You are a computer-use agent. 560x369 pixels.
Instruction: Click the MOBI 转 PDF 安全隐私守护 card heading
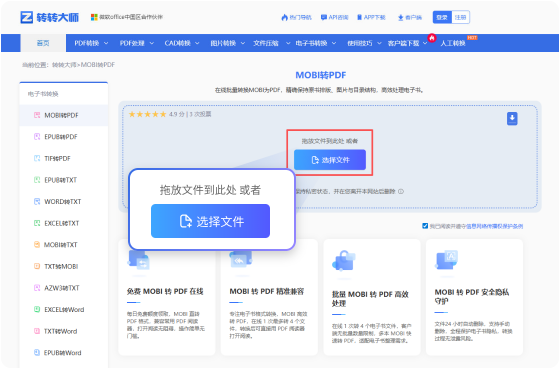pyautogui.click(x=471, y=297)
